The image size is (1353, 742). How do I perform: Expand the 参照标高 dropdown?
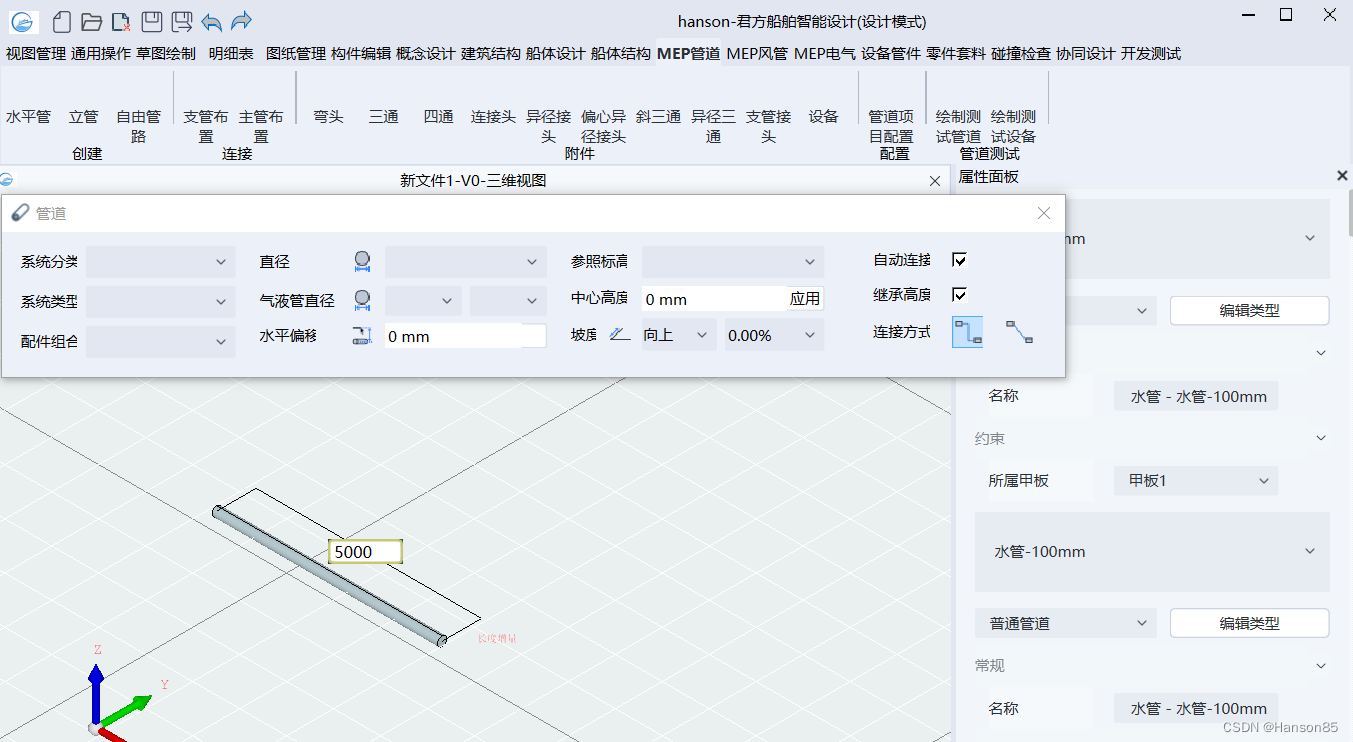click(732, 262)
